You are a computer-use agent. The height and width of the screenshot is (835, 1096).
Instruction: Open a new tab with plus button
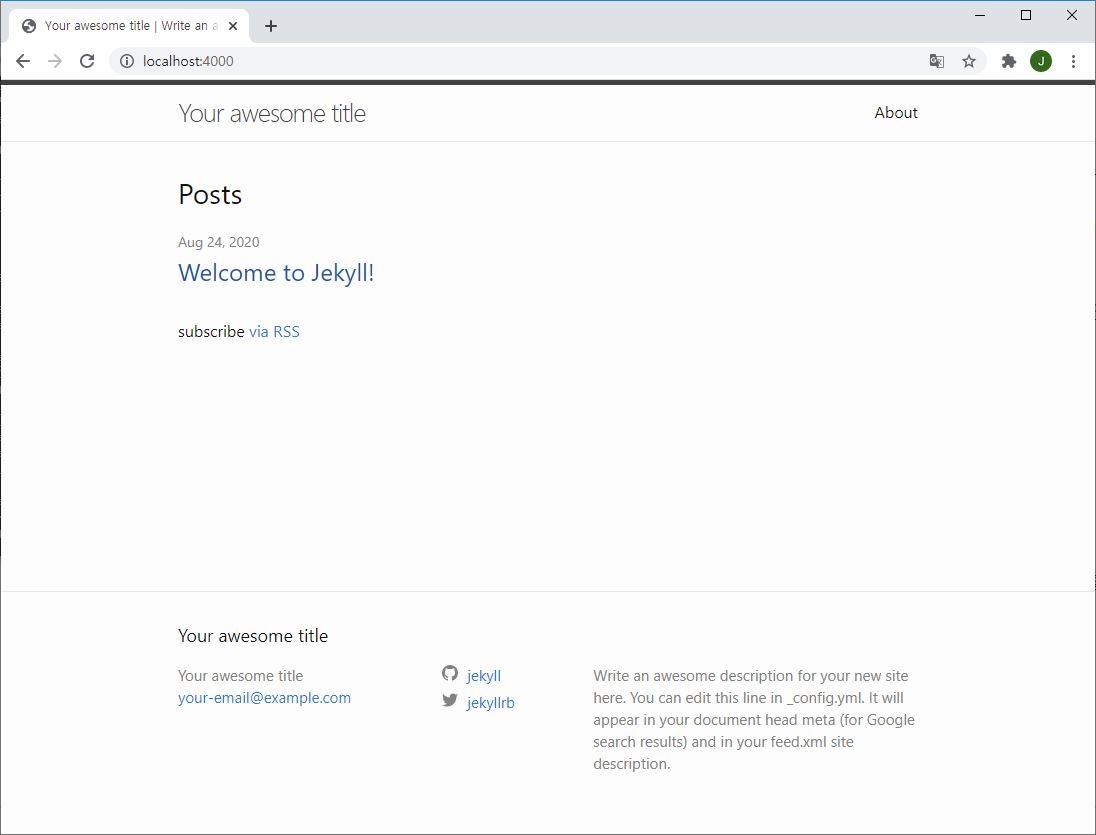271,26
